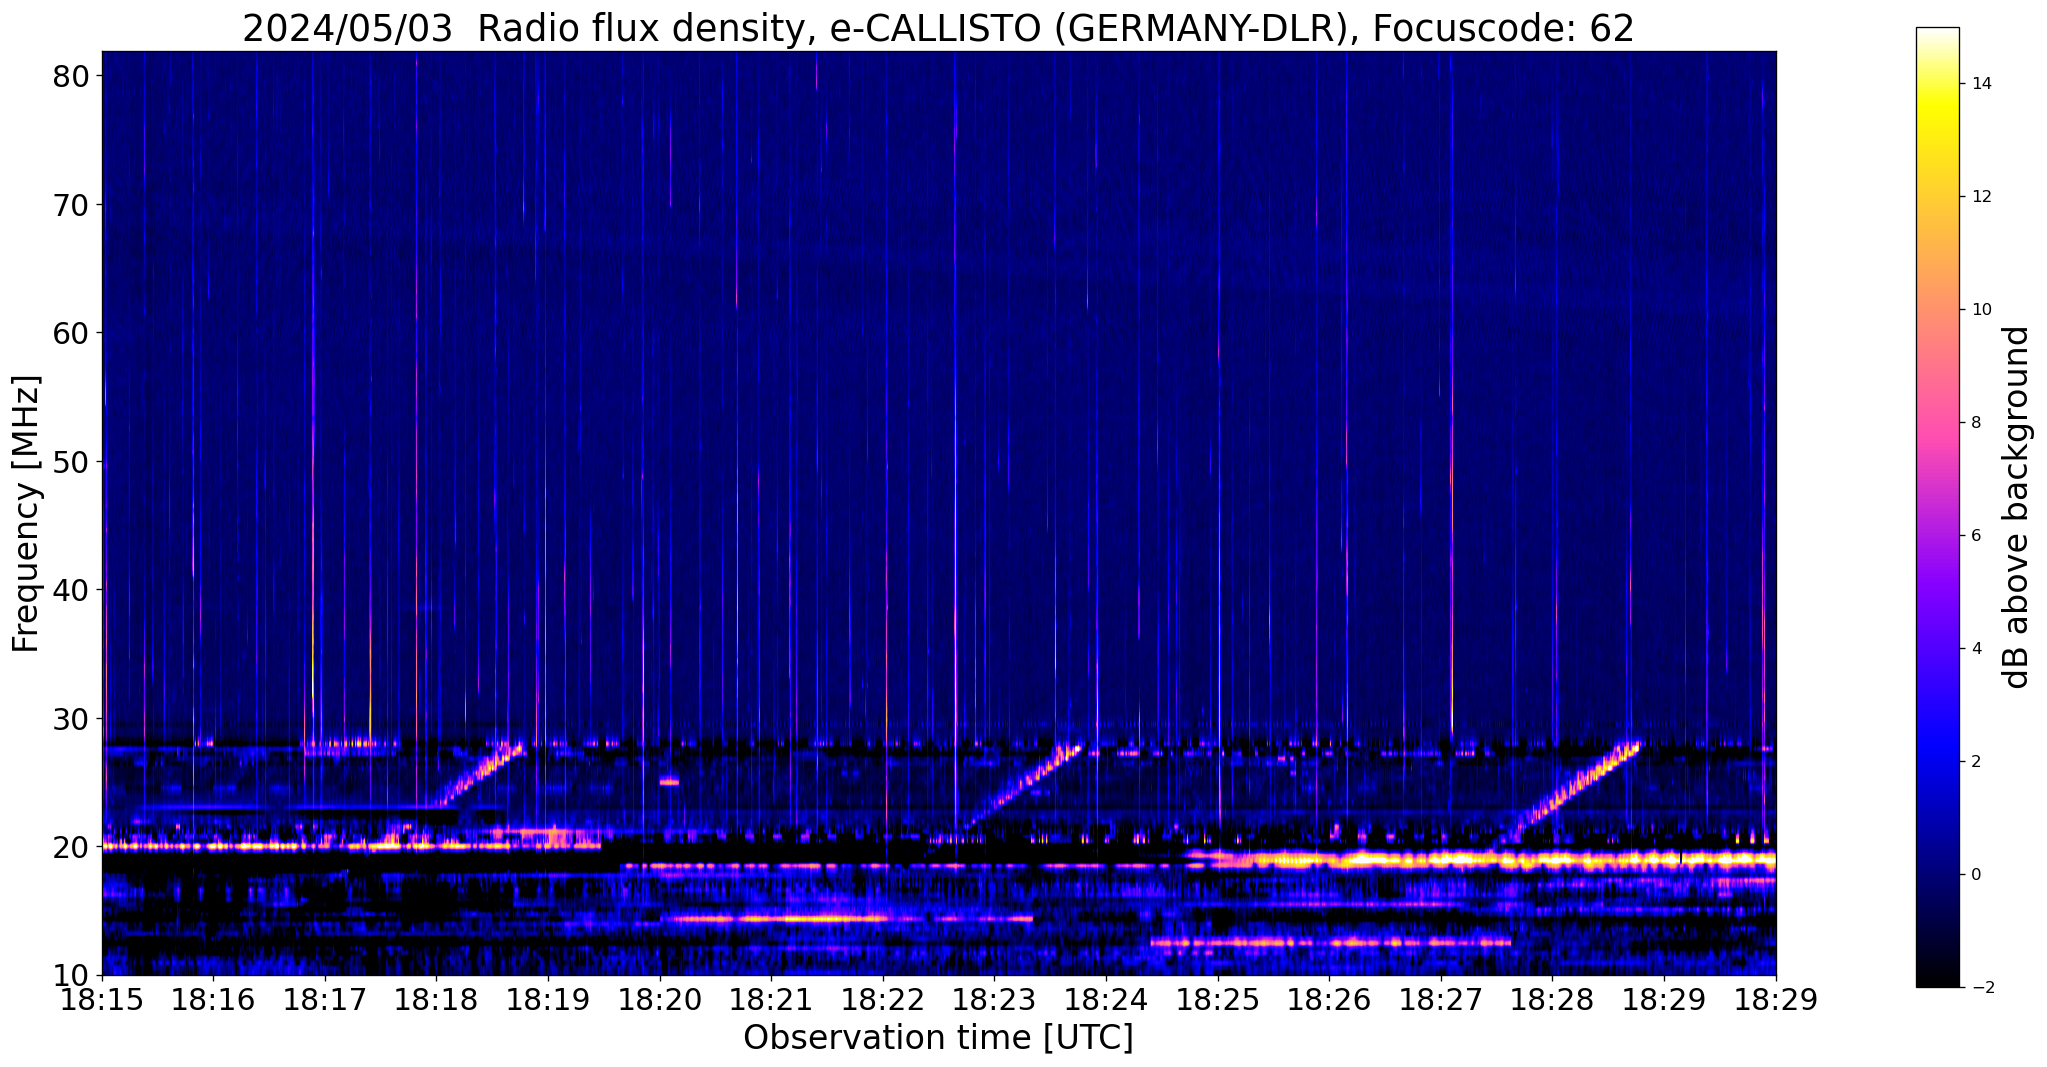The height and width of the screenshot is (1067, 2047).
Task: Click the 18:20 time axis label
Action: coord(660,1001)
